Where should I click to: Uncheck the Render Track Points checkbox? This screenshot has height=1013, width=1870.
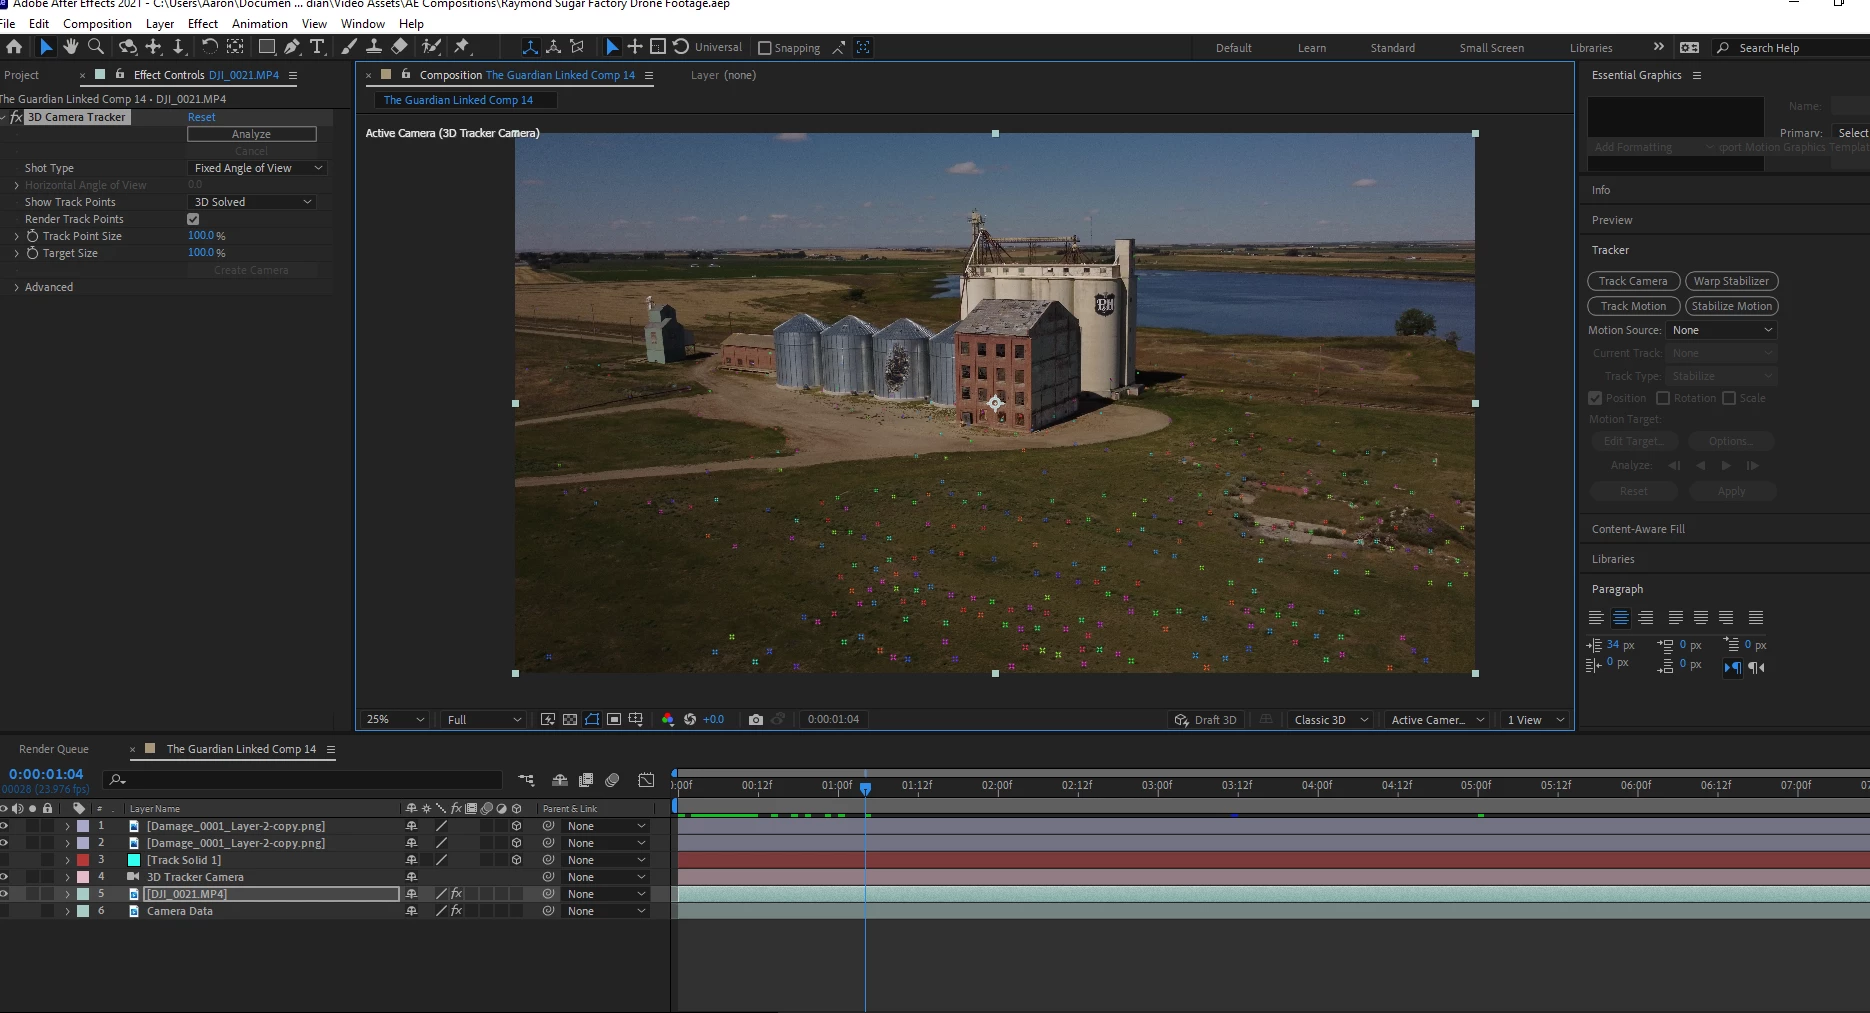coord(193,219)
